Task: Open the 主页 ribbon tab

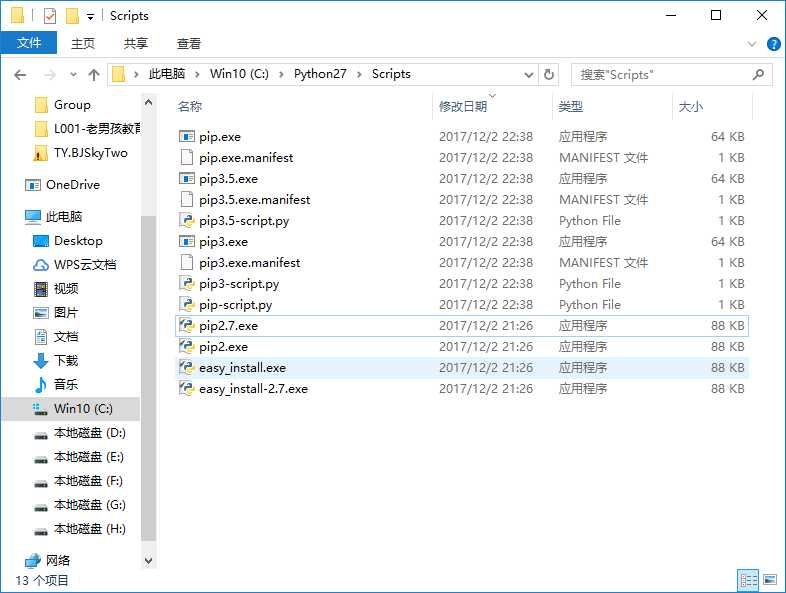Action: [x=83, y=44]
